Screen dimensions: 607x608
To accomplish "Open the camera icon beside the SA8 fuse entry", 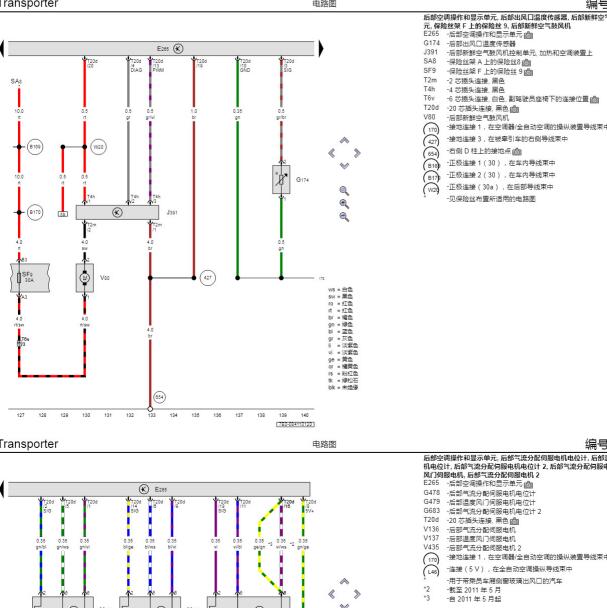I will [x=526, y=62].
